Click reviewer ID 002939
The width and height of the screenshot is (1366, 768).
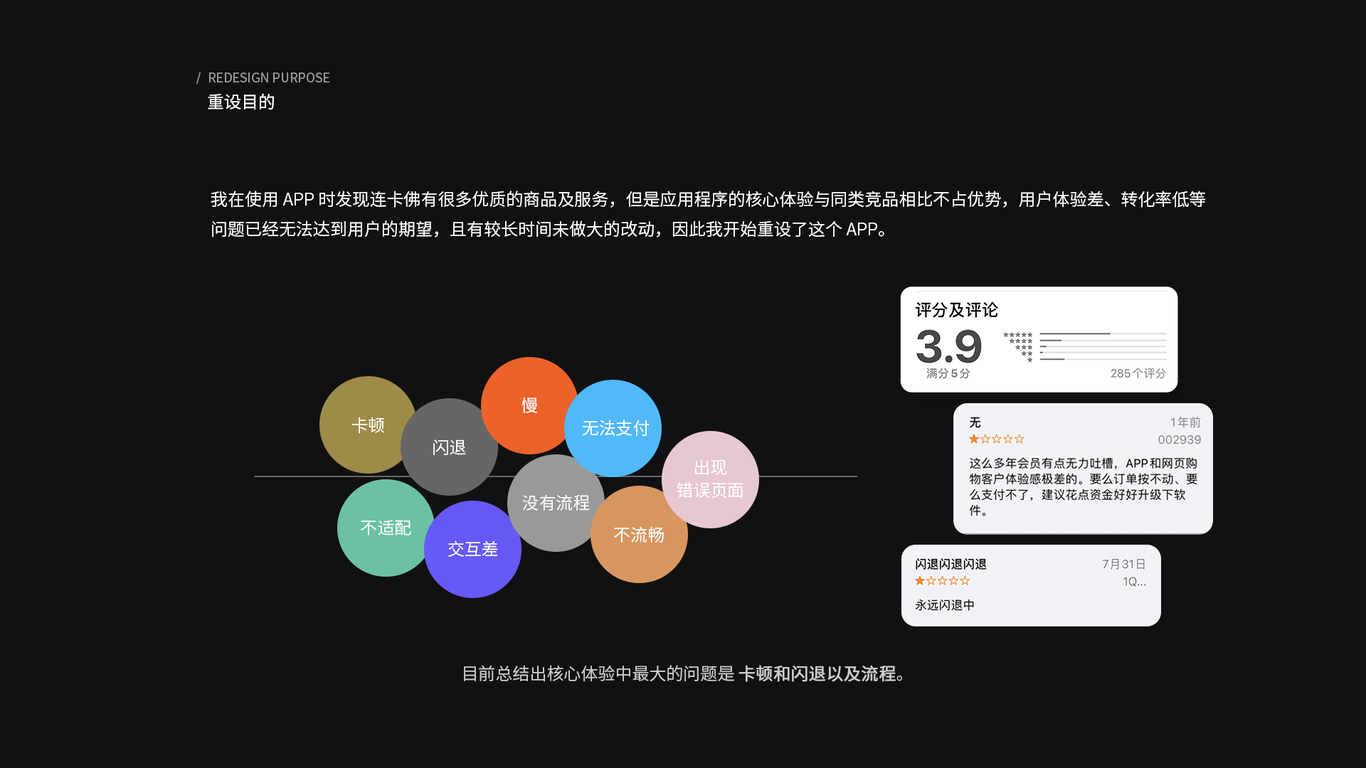pyautogui.click(x=1180, y=440)
